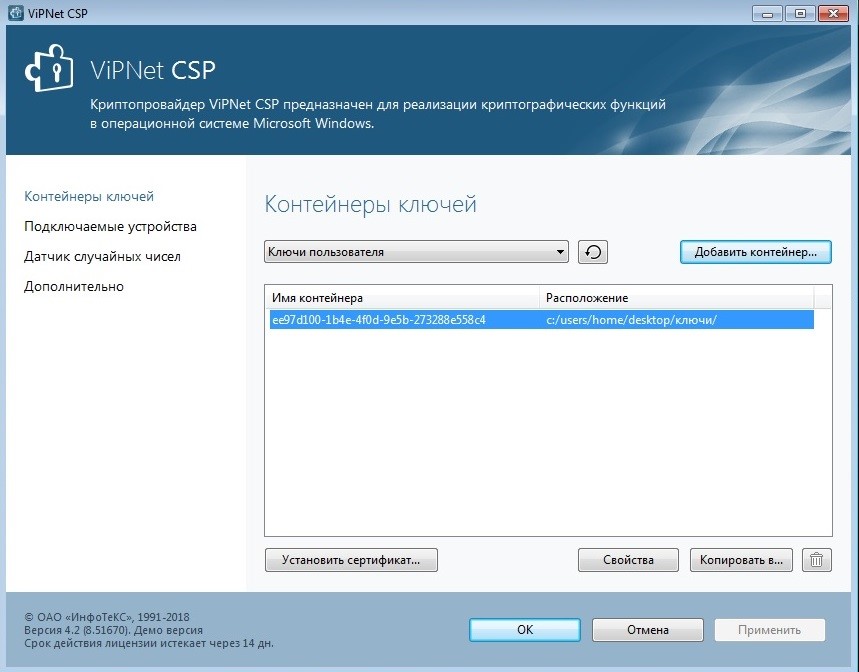The height and width of the screenshot is (672, 859).
Task: Close the ViPNet CSP window
Action: (833, 13)
